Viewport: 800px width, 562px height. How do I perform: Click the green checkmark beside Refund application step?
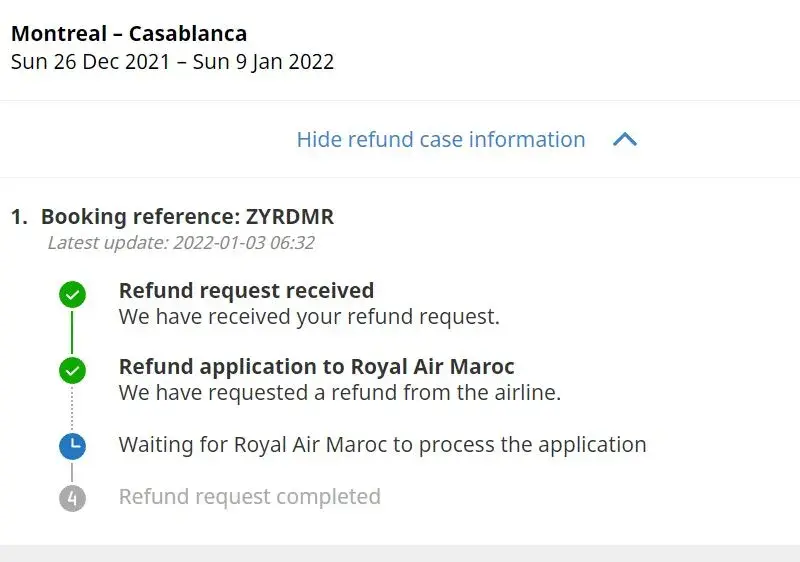pos(72,370)
